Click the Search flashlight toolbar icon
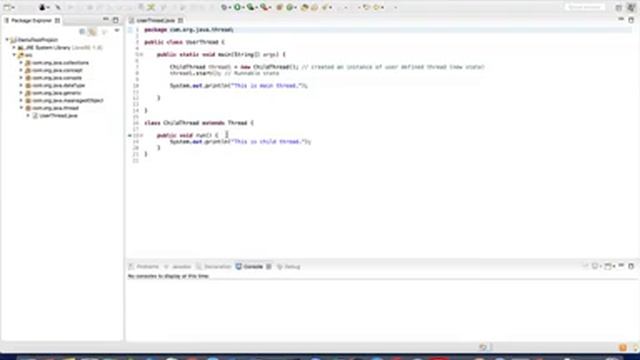The image size is (640, 360). [x=326, y=7]
